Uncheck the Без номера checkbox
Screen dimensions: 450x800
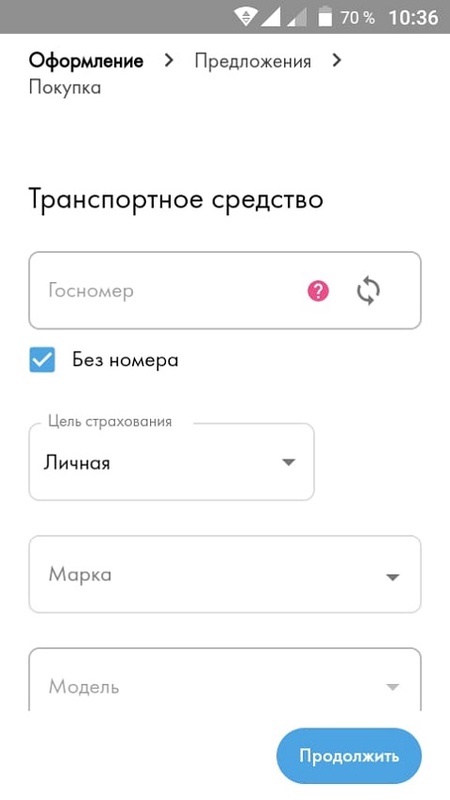pos(42,360)
